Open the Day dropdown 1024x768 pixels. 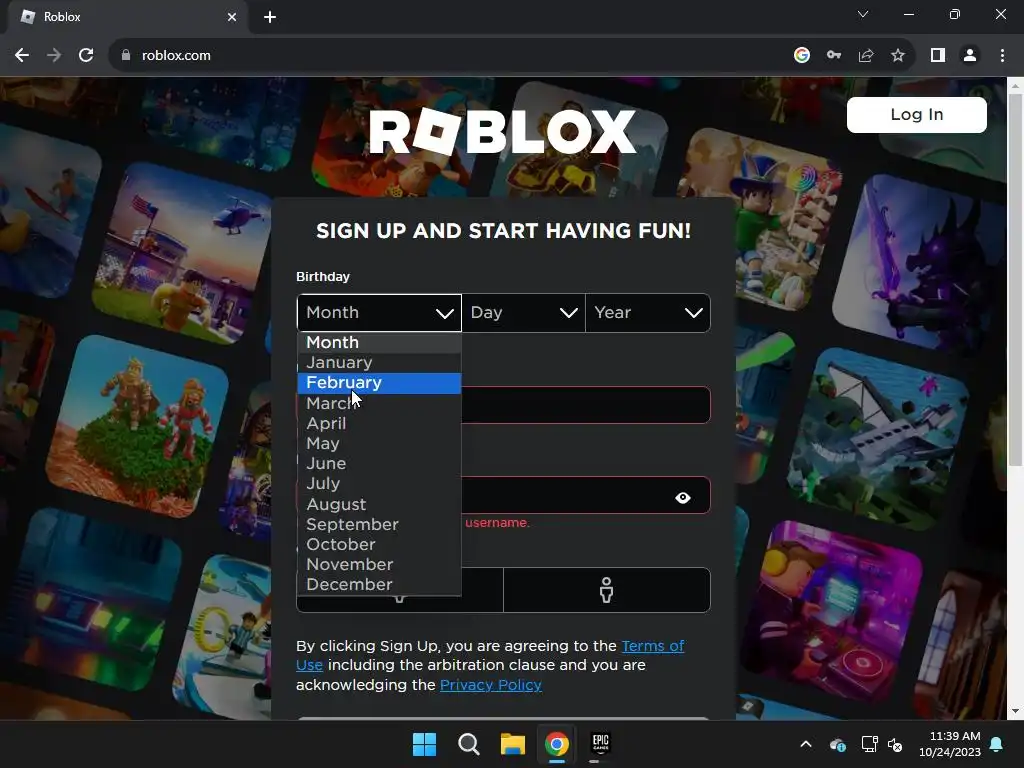click(524, 313)
